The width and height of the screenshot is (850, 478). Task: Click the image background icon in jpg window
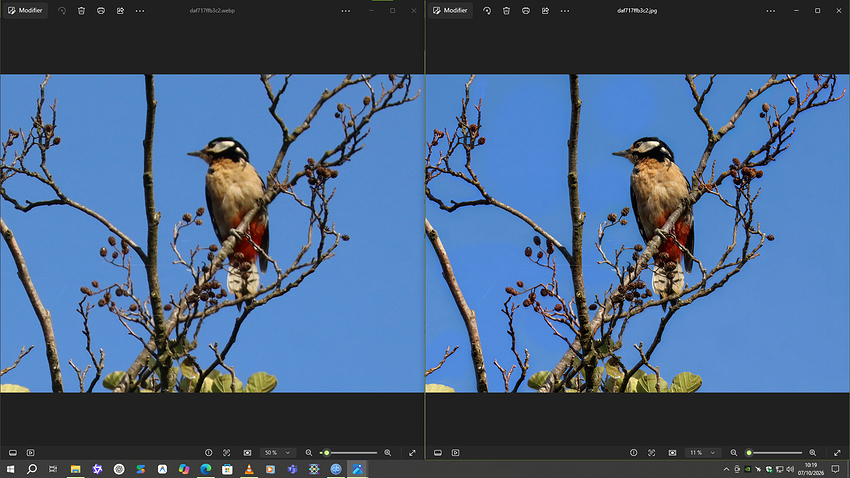point(672,453)
